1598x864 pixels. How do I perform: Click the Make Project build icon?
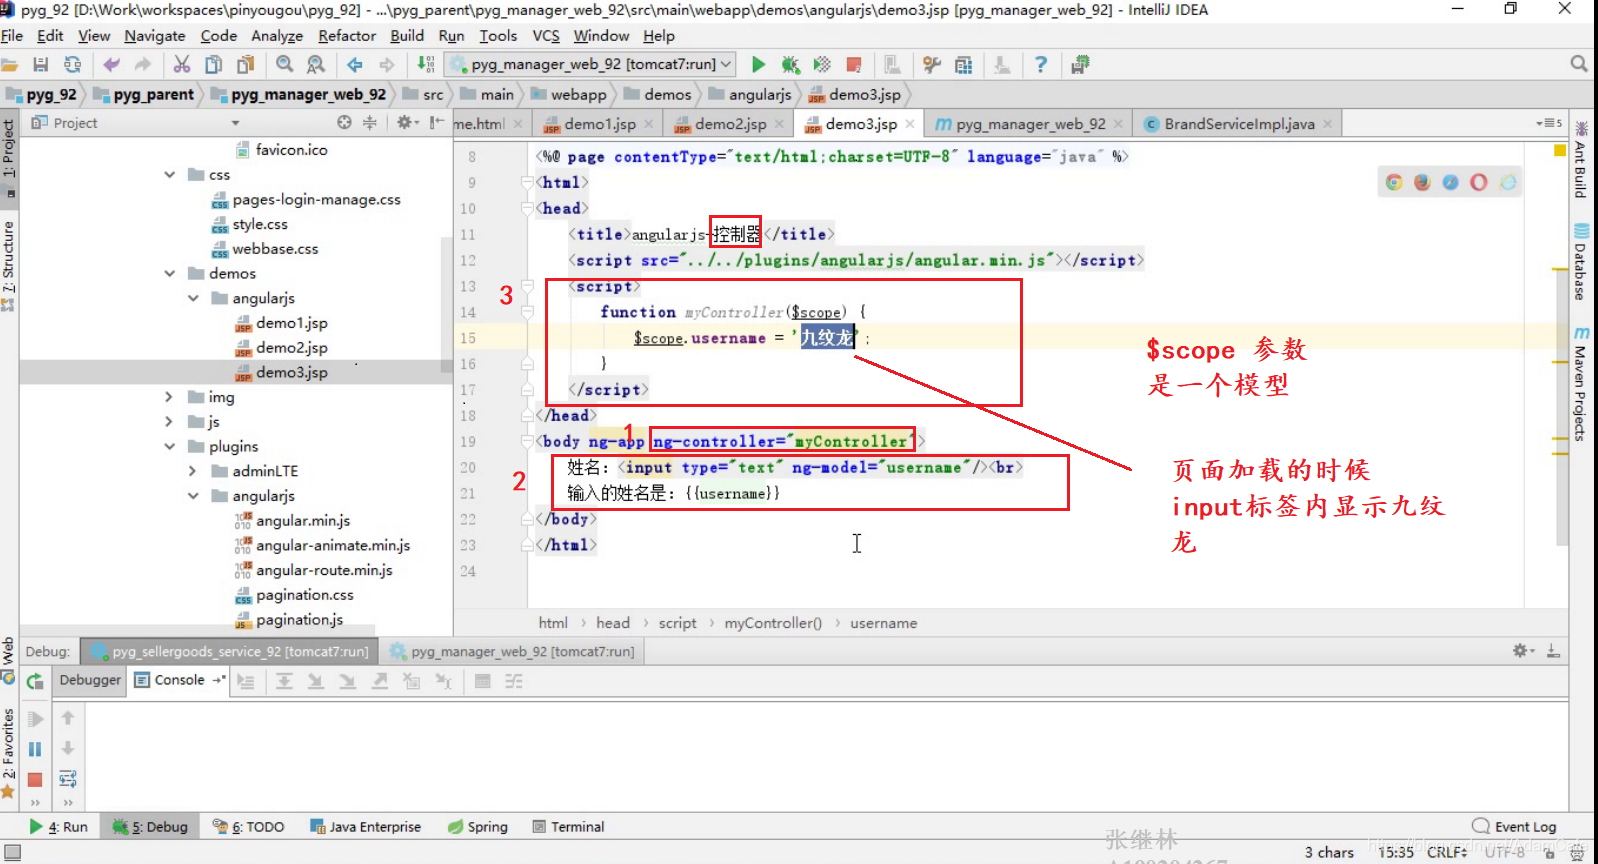pyautogui.click(x=426, y=64)
